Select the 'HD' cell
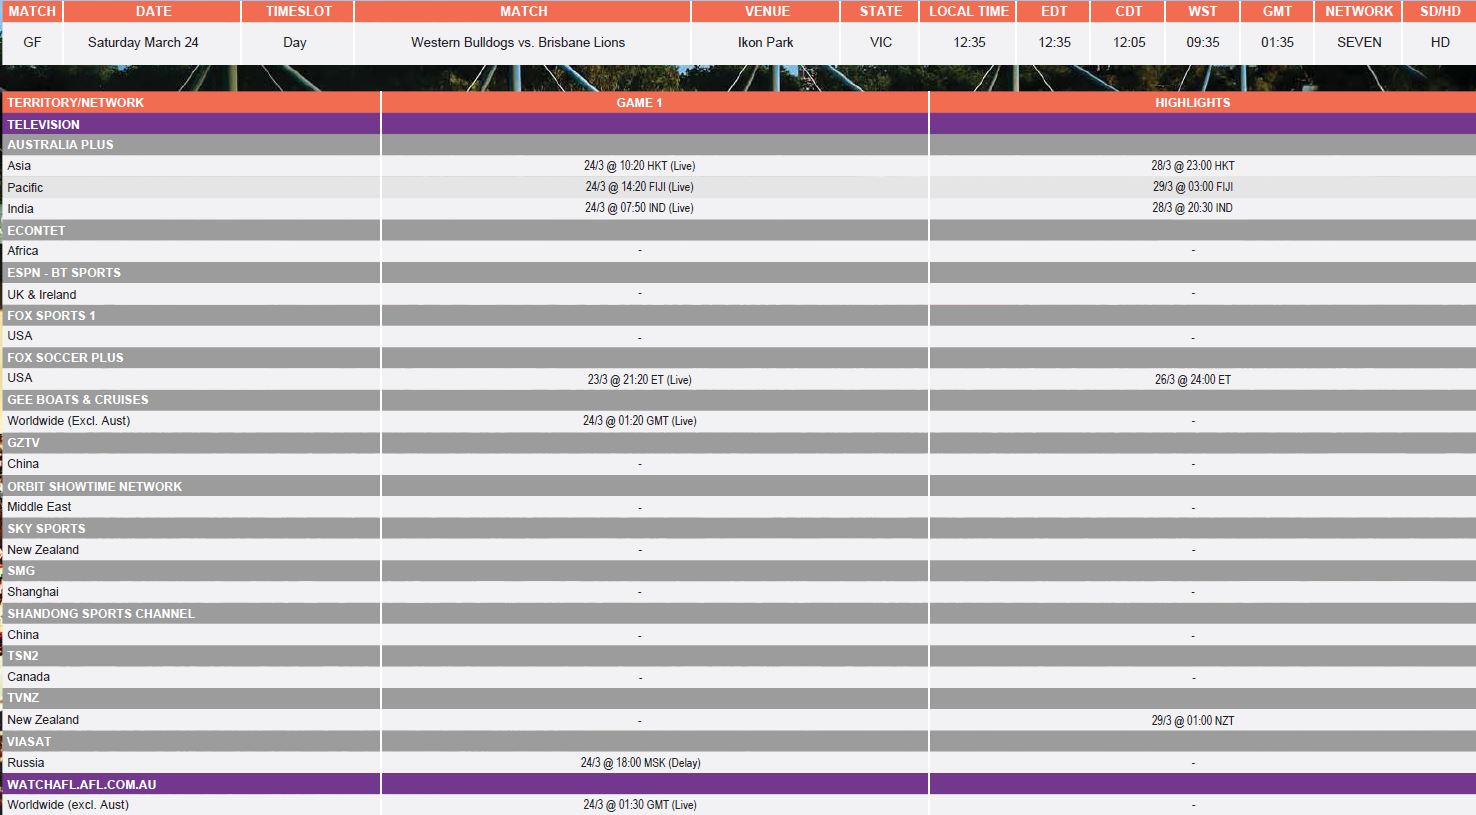This screenshot has height=815, width=1476. point(1440,43)
